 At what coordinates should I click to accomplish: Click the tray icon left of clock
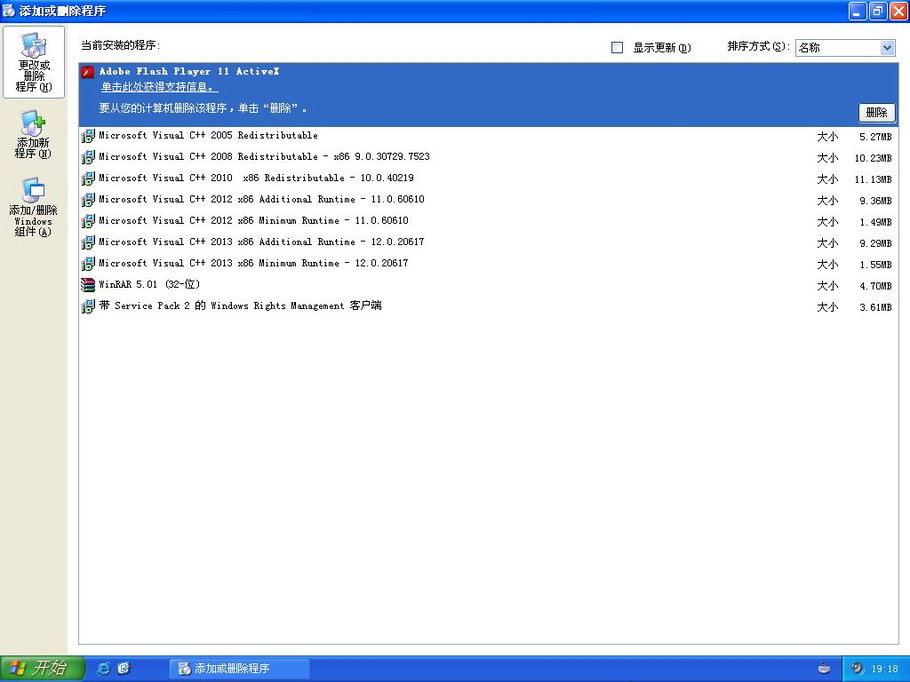857,668
